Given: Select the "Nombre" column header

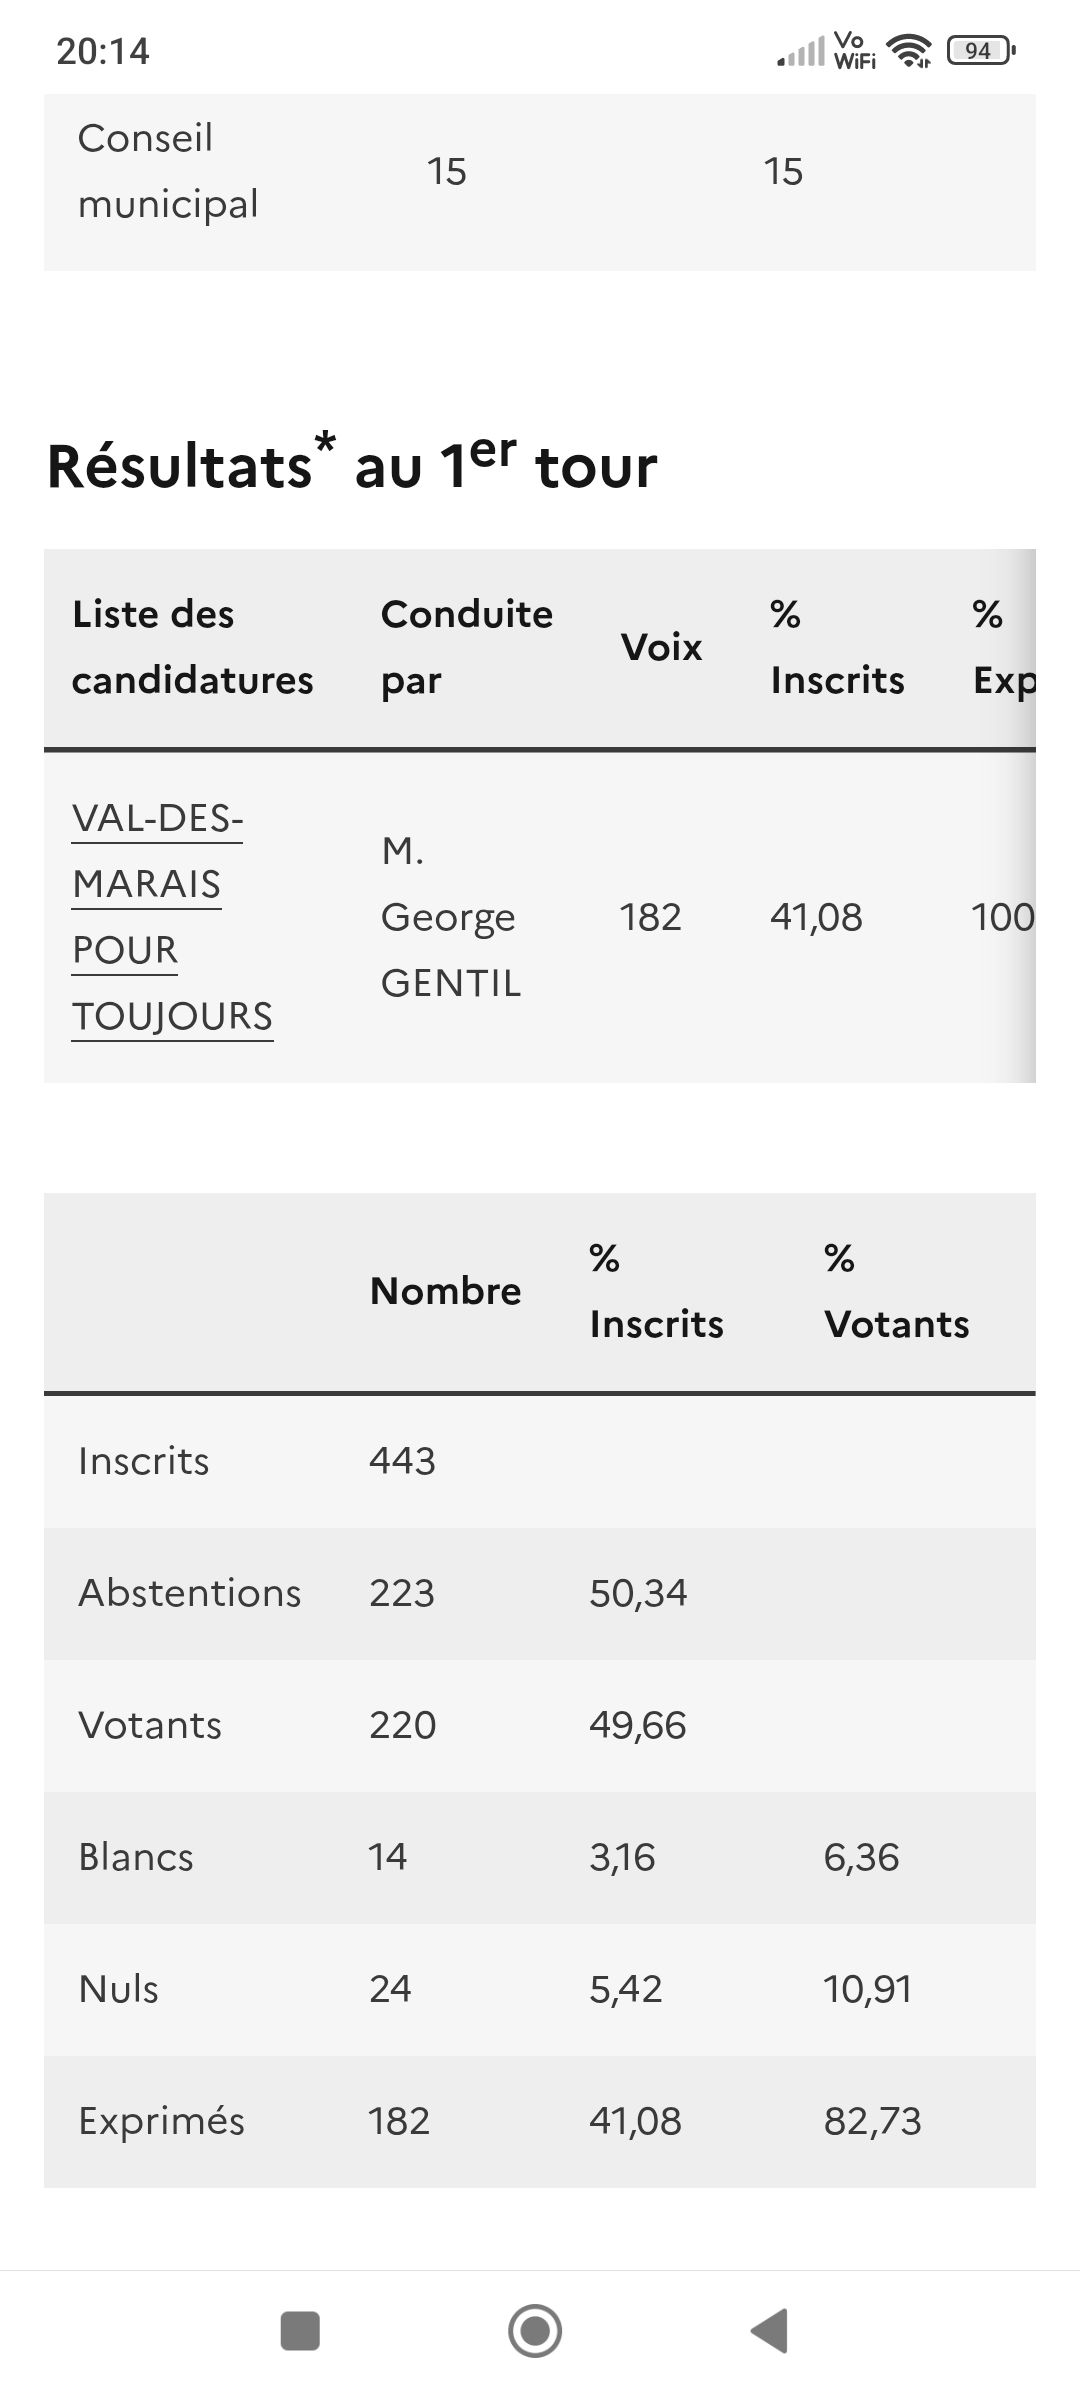Looking at the screenshot, I should tap(445, 1291).
